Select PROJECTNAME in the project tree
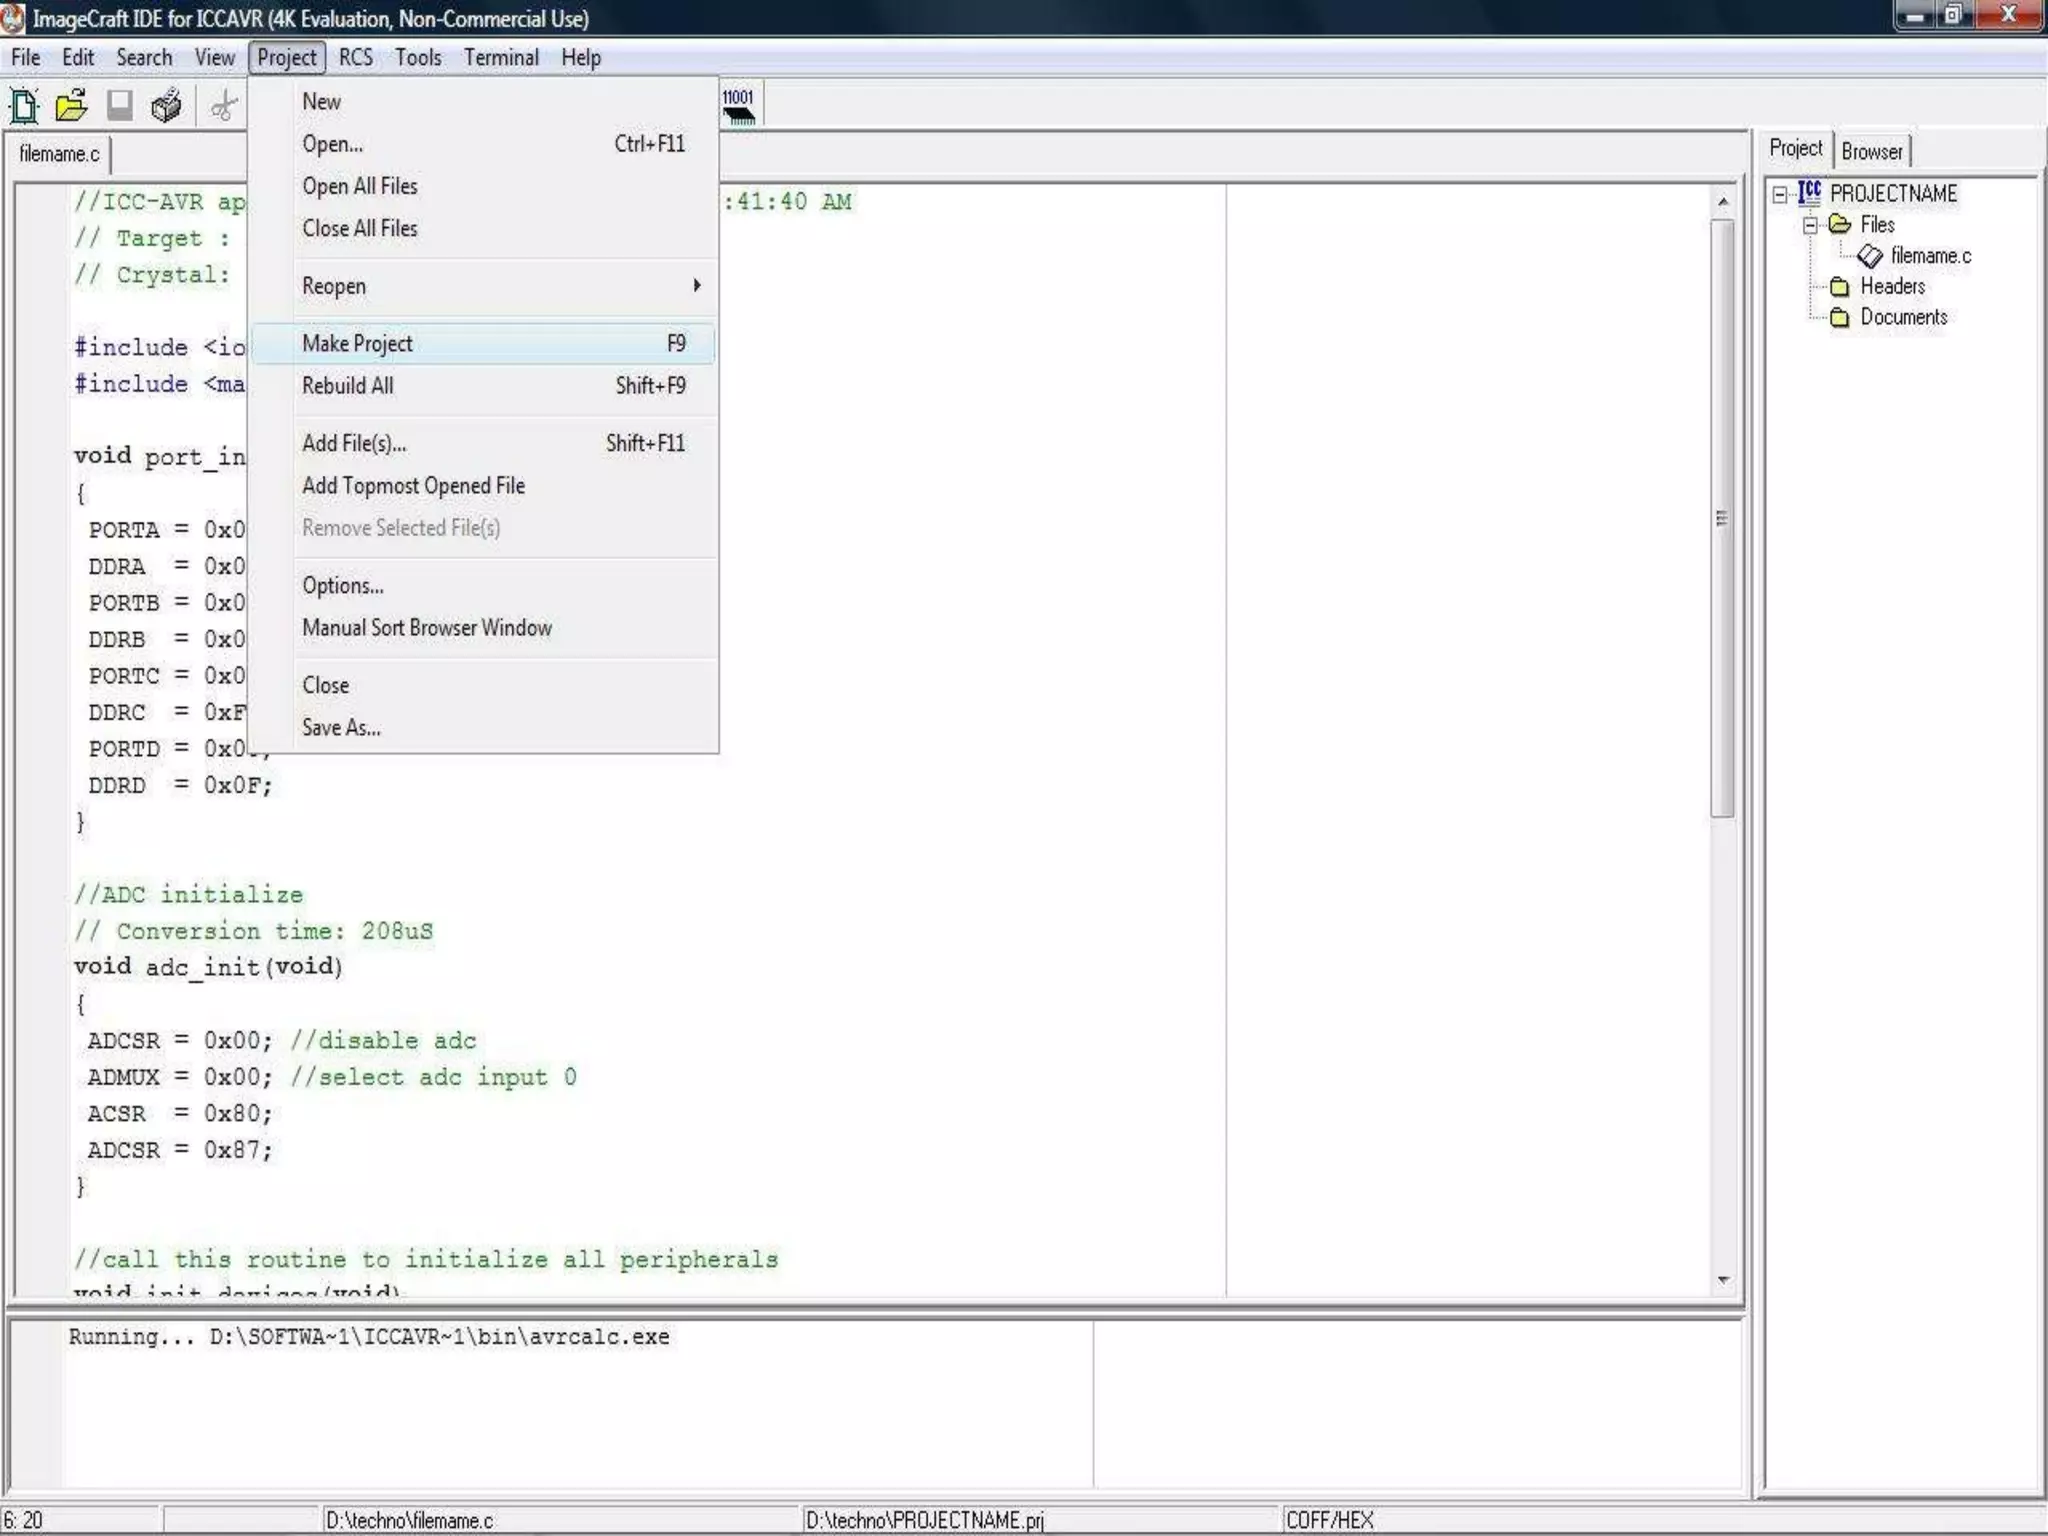Screen dimensions: 2048x1536 (1893, 193)
